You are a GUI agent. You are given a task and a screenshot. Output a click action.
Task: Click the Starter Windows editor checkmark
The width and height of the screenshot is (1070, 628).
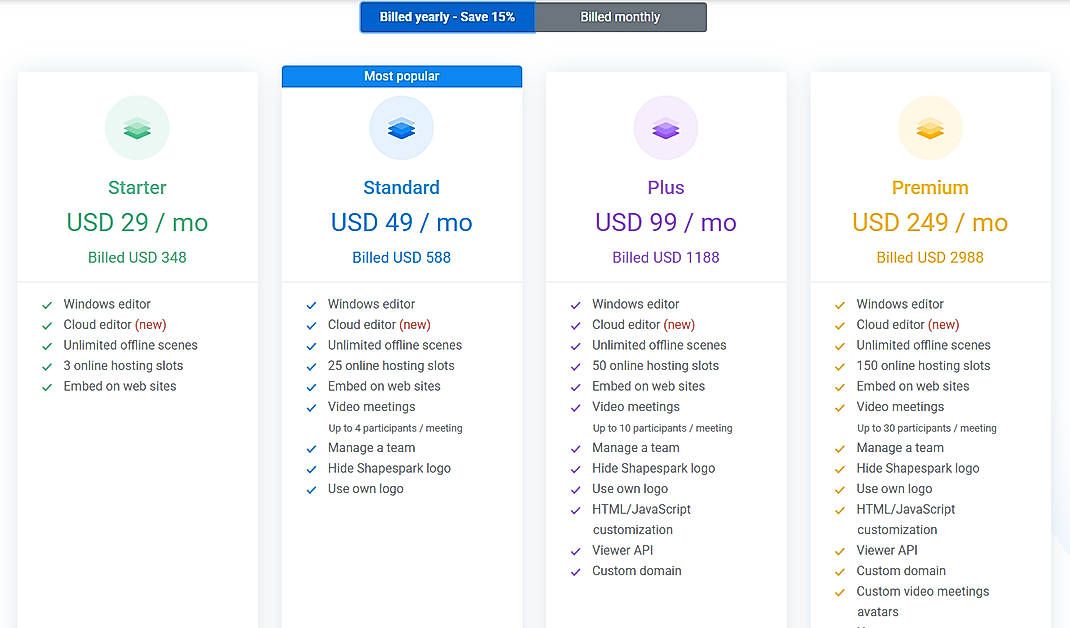[x=47, y=305]
